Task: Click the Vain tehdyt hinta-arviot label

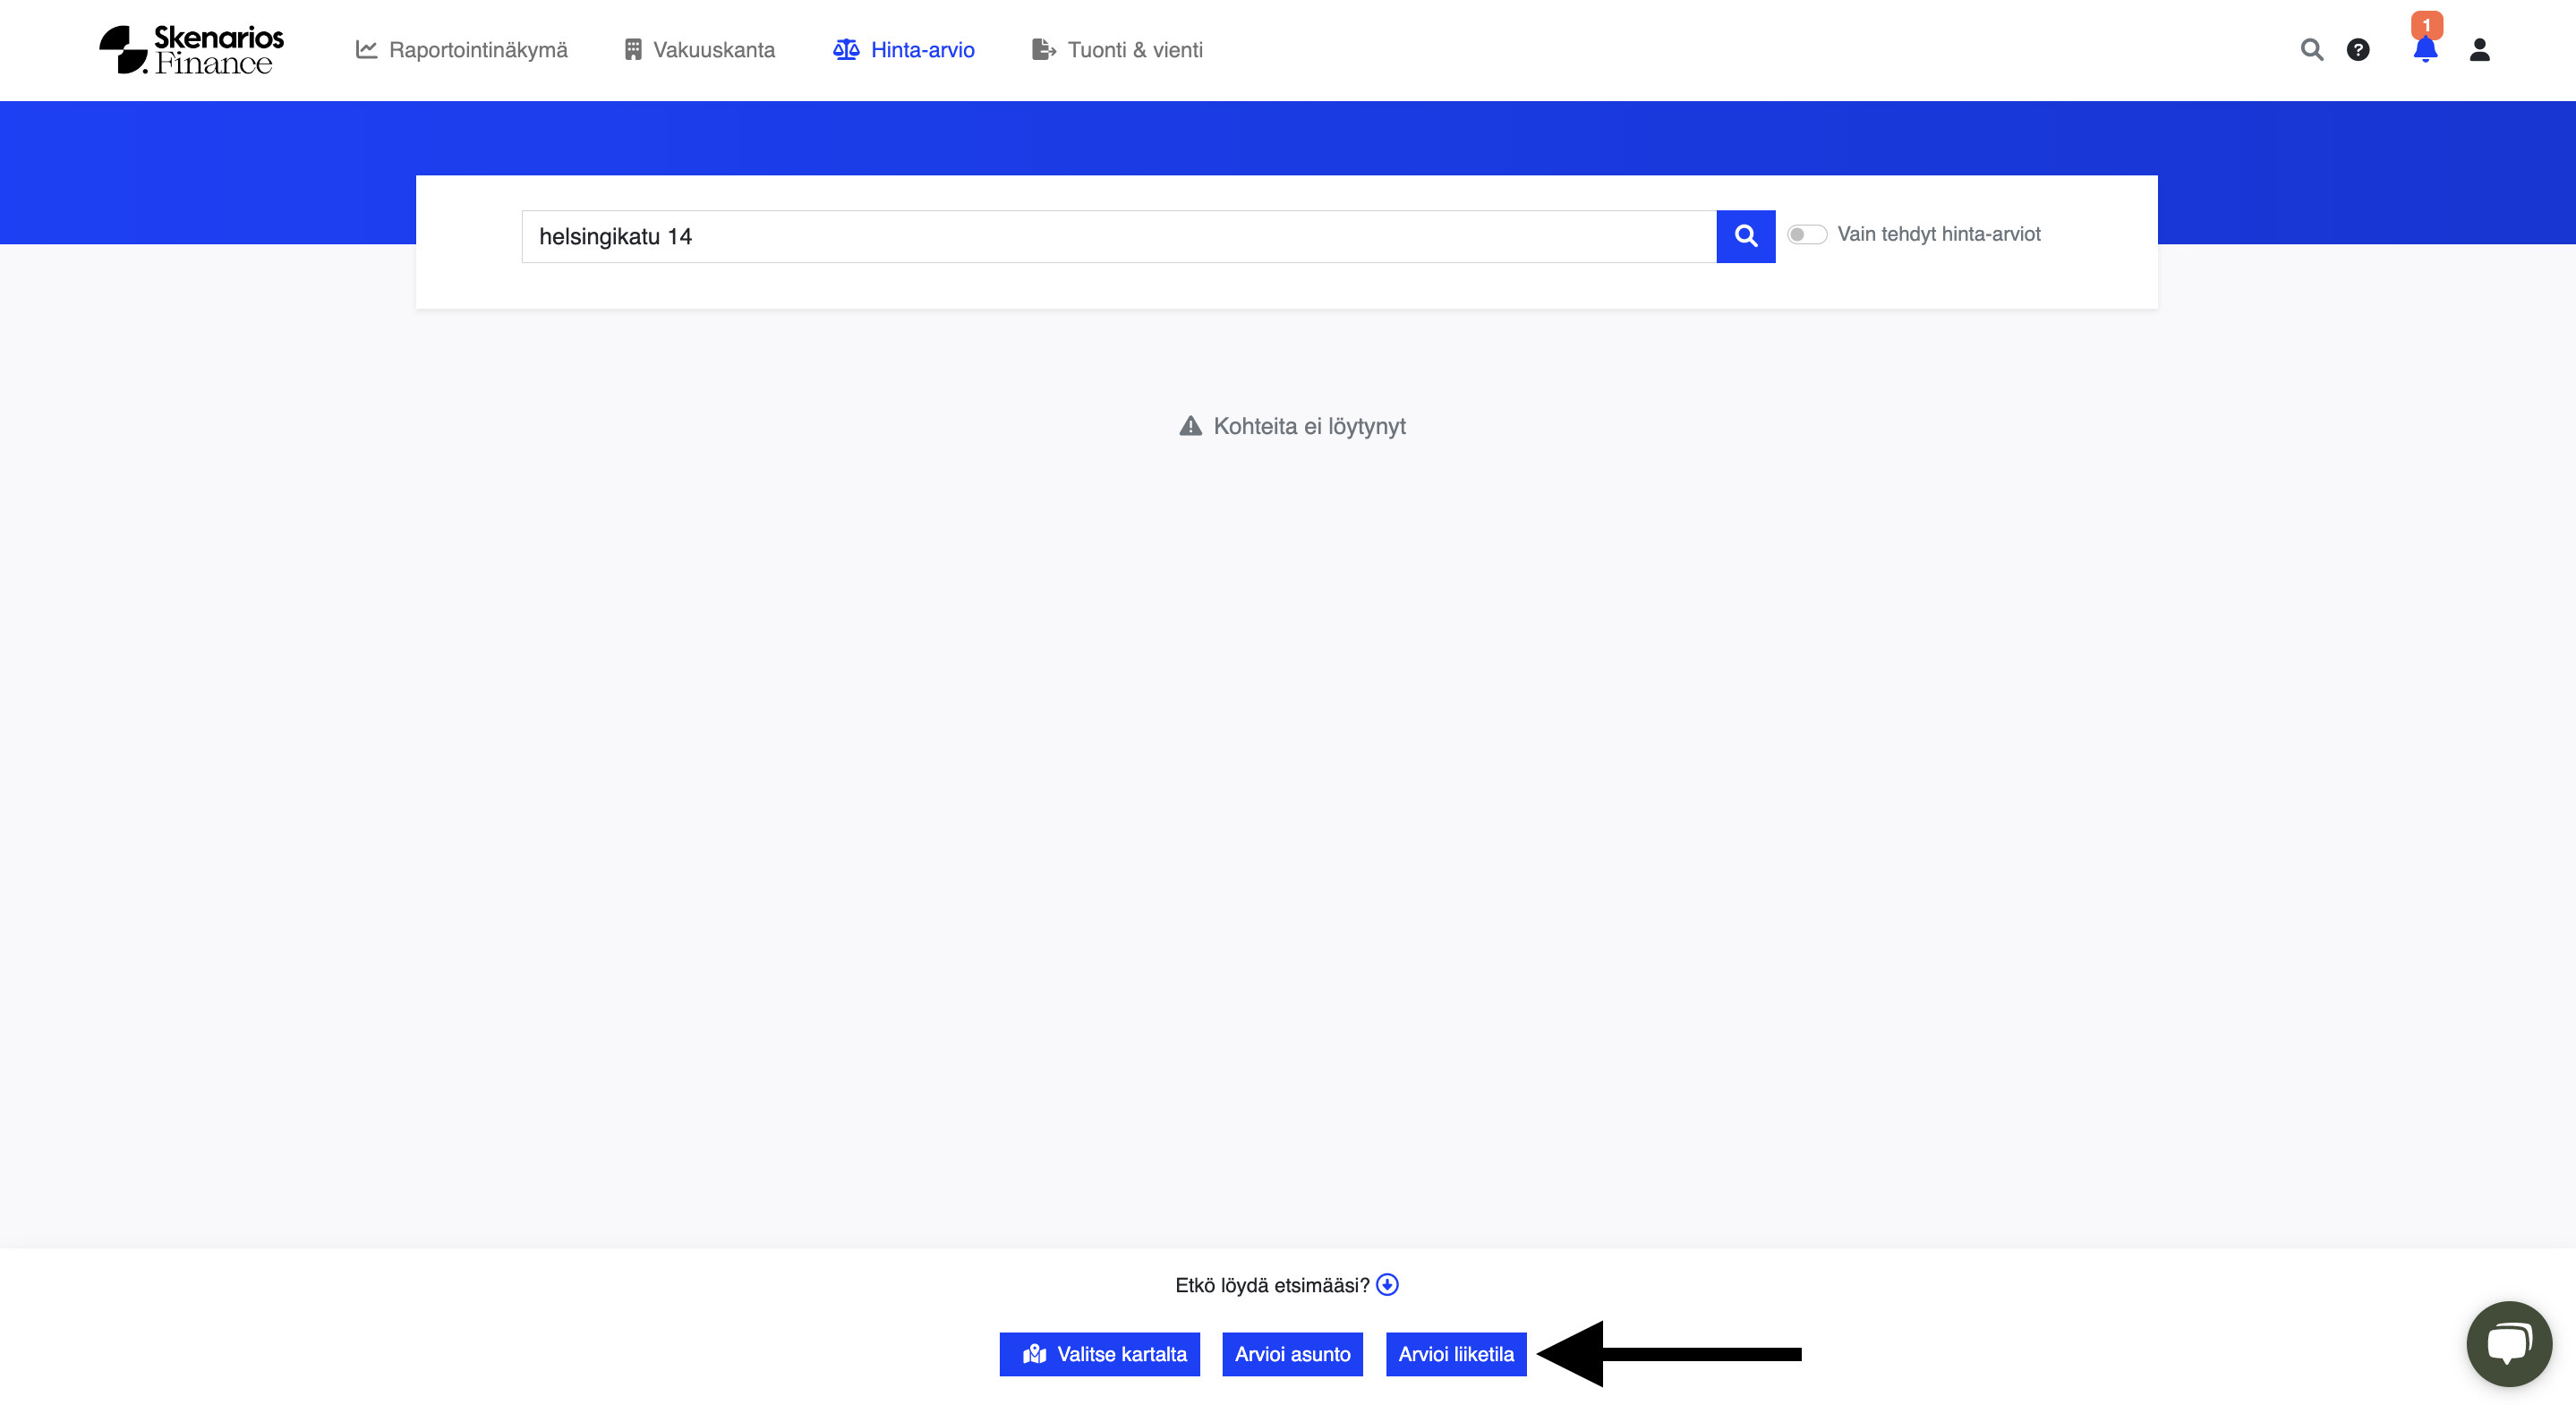Action: coord(1938,234)
